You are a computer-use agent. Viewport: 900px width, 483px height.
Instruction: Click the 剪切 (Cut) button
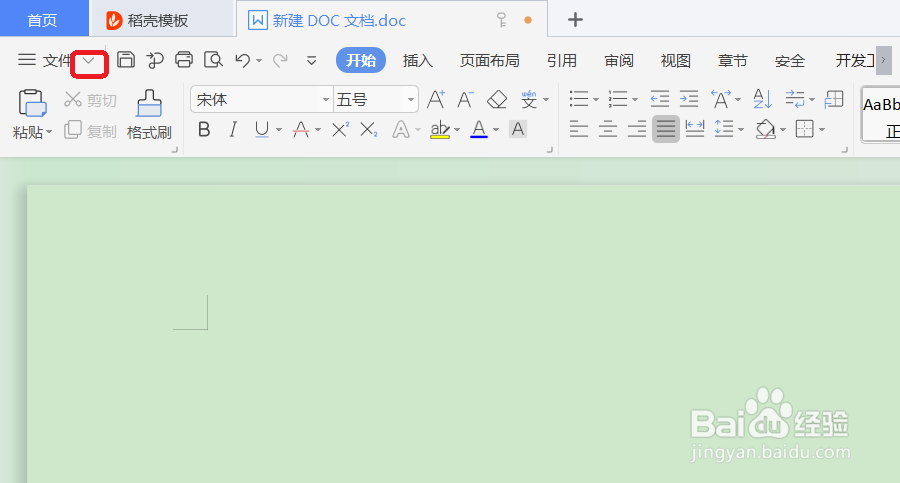[x=90, y=100]
